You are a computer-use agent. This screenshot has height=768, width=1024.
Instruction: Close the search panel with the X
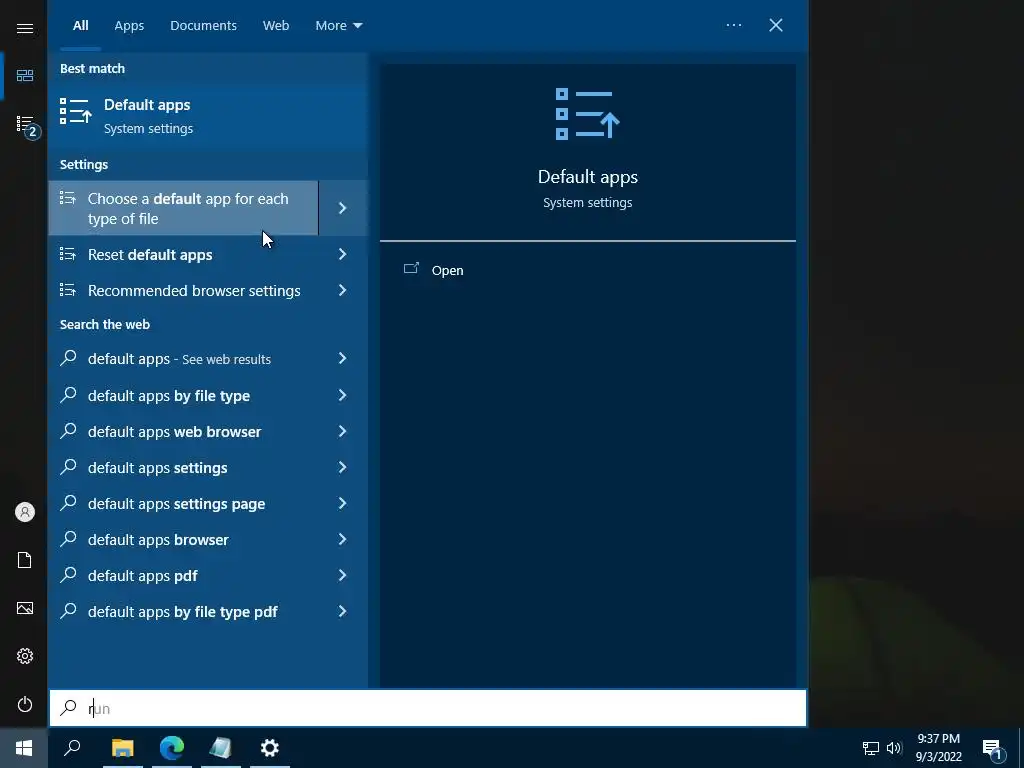tap(775, 25)
